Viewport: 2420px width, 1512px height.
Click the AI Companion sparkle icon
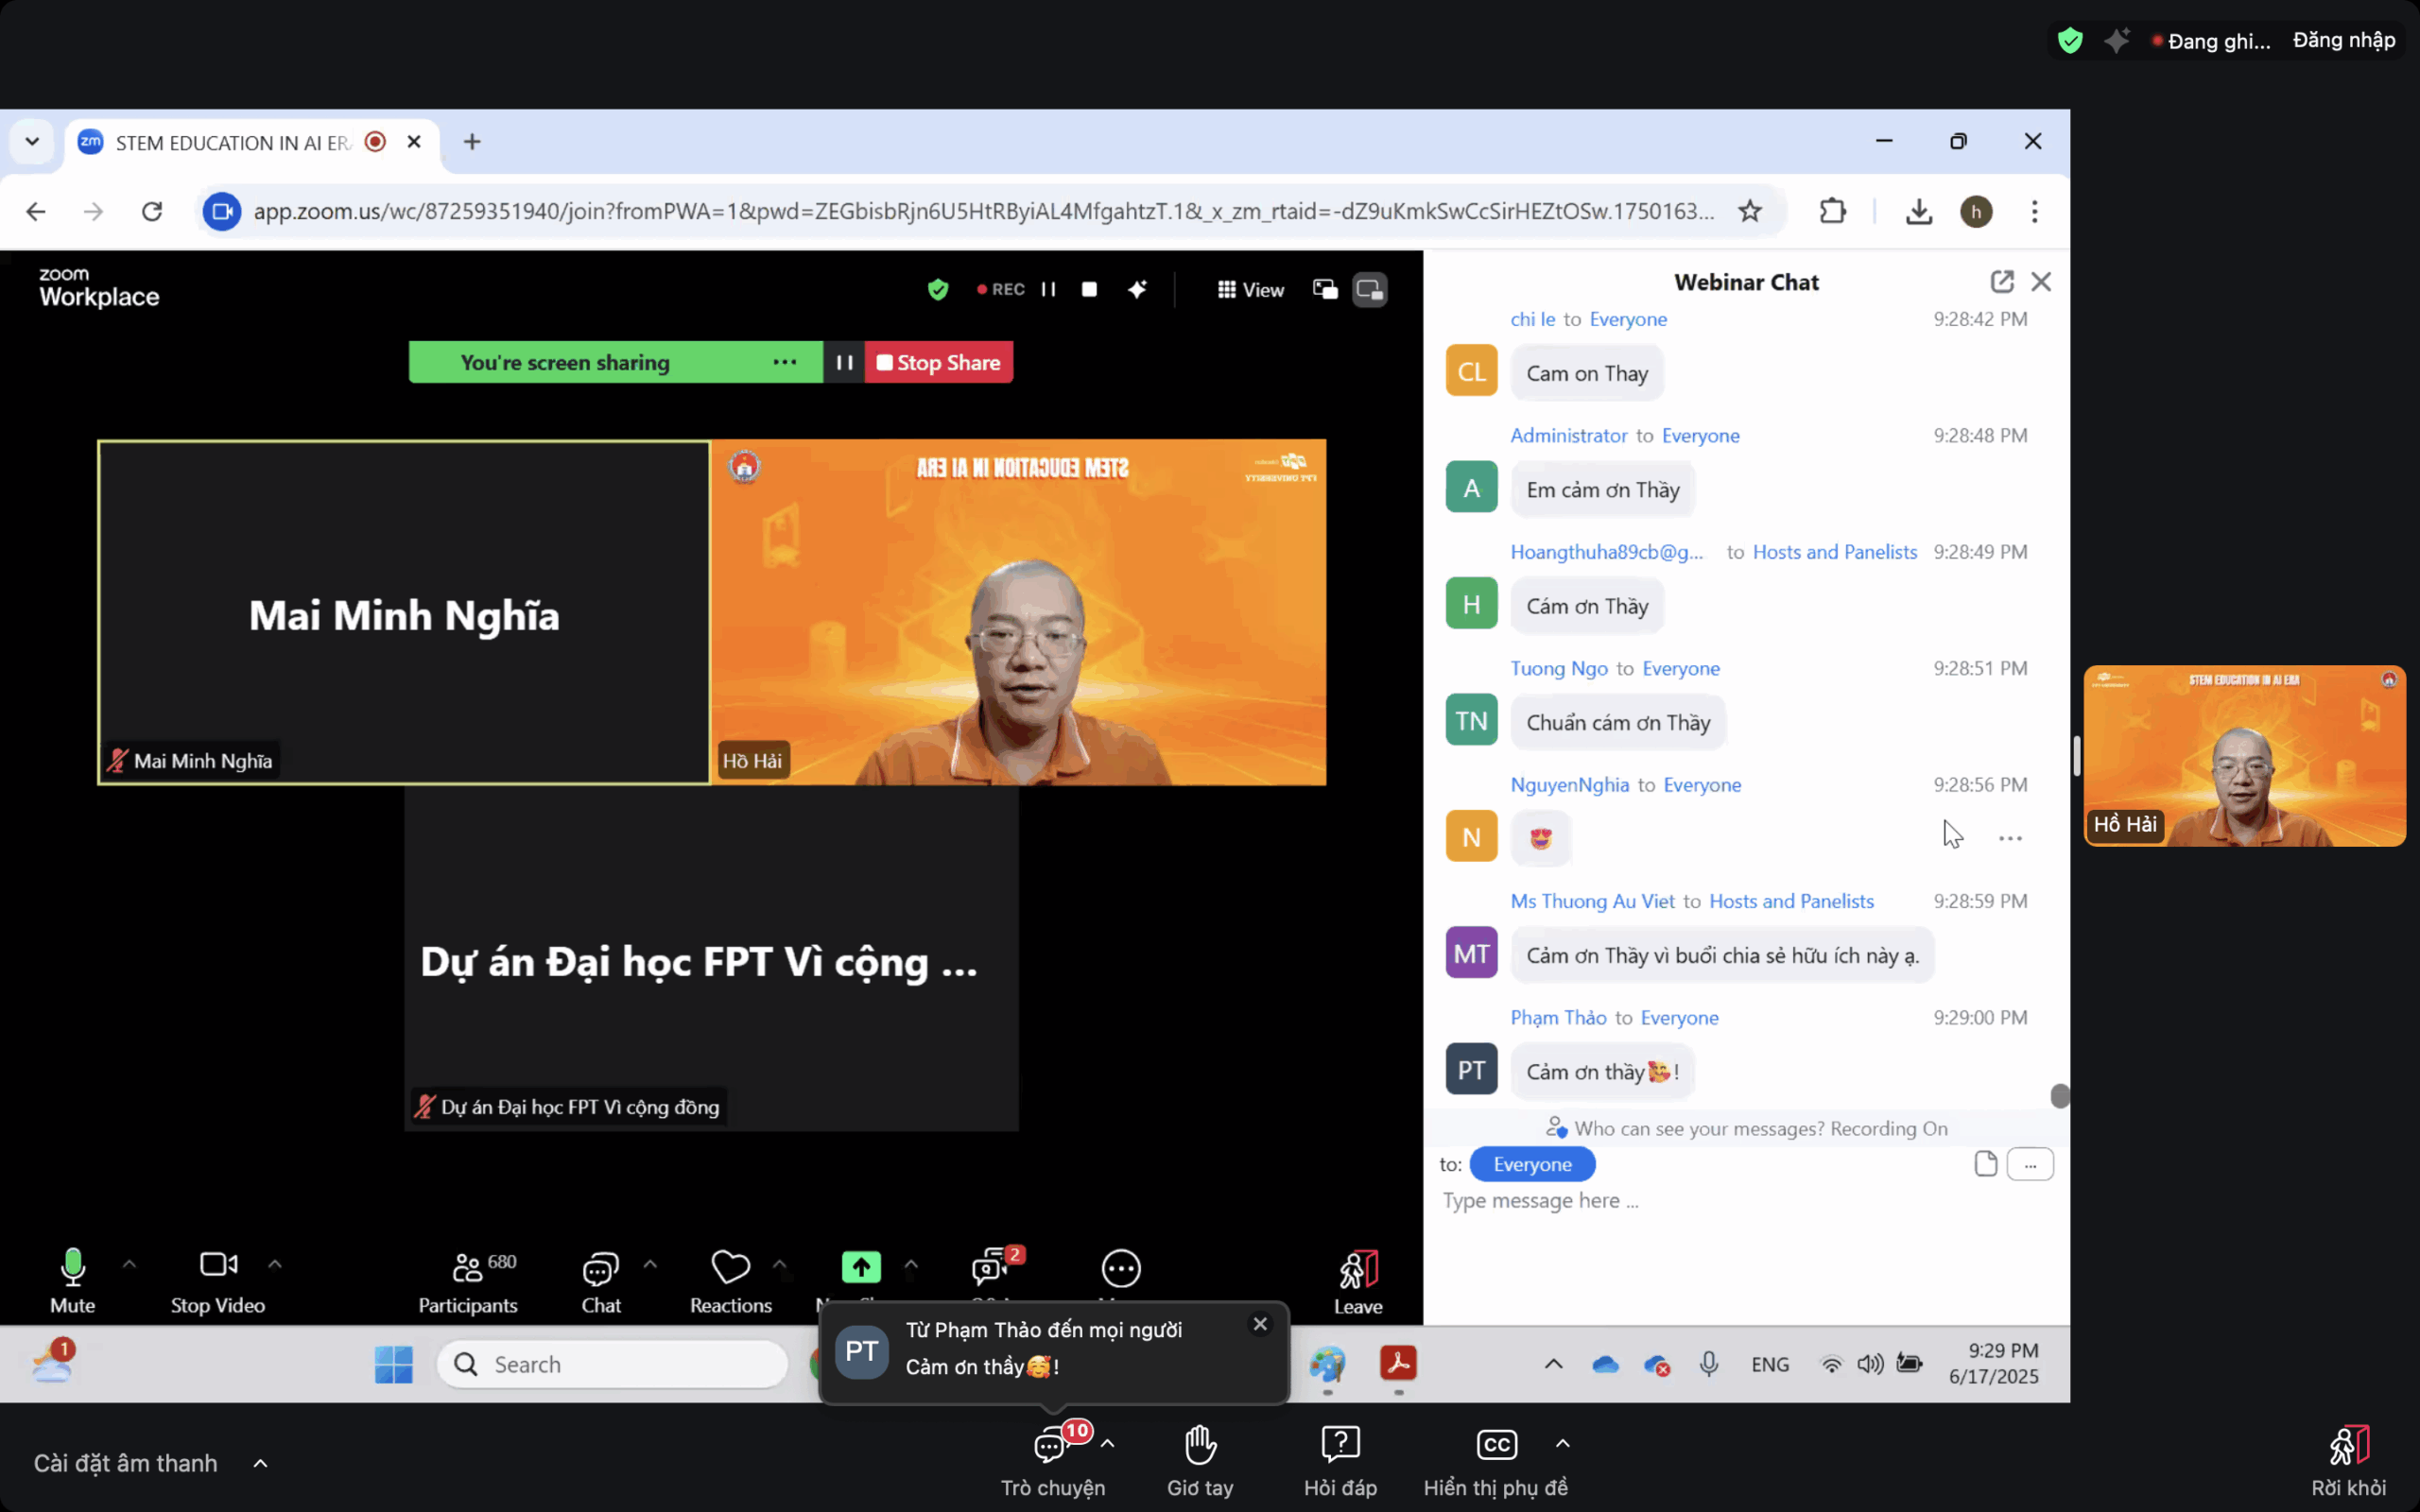point(1137,290)
